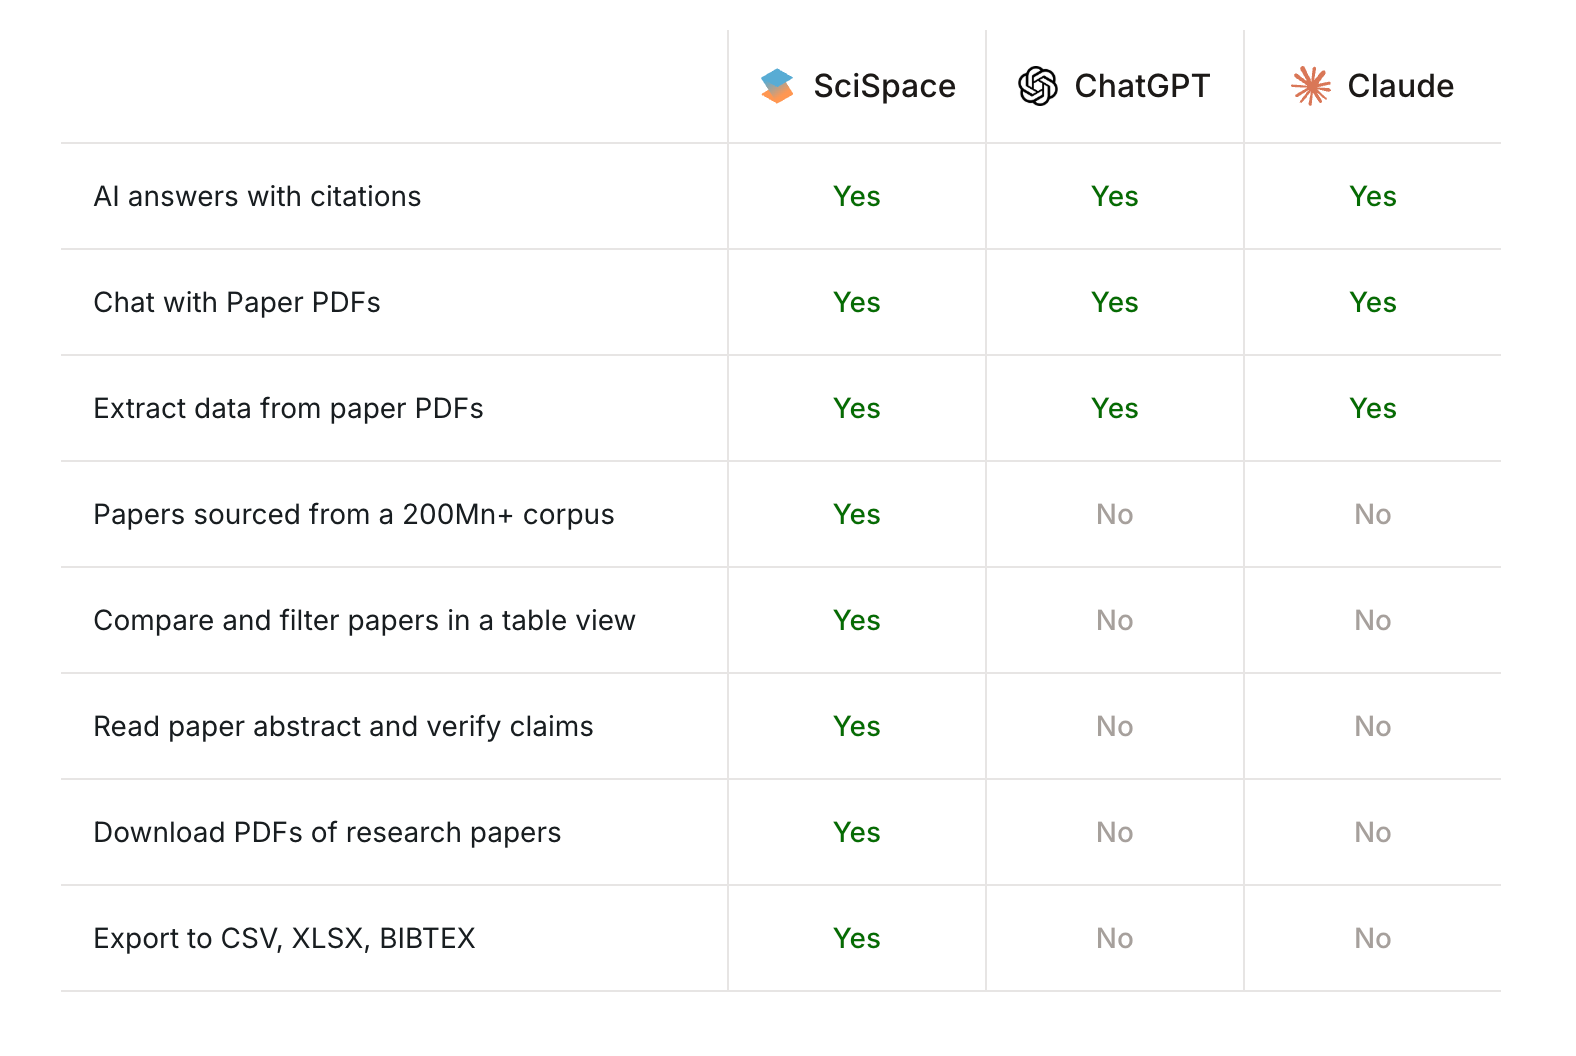Click 'Extract data from paper PDFs' label
This screenshot has width=1576, height=1056.
click(288, 408)
